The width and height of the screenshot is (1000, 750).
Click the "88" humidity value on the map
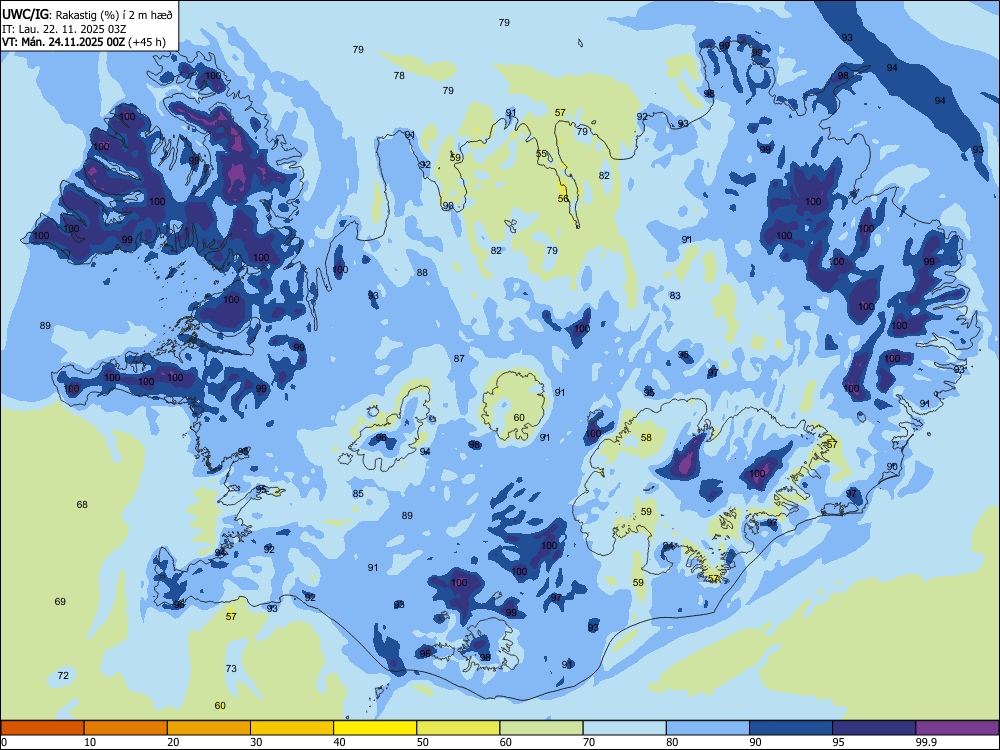422,272
